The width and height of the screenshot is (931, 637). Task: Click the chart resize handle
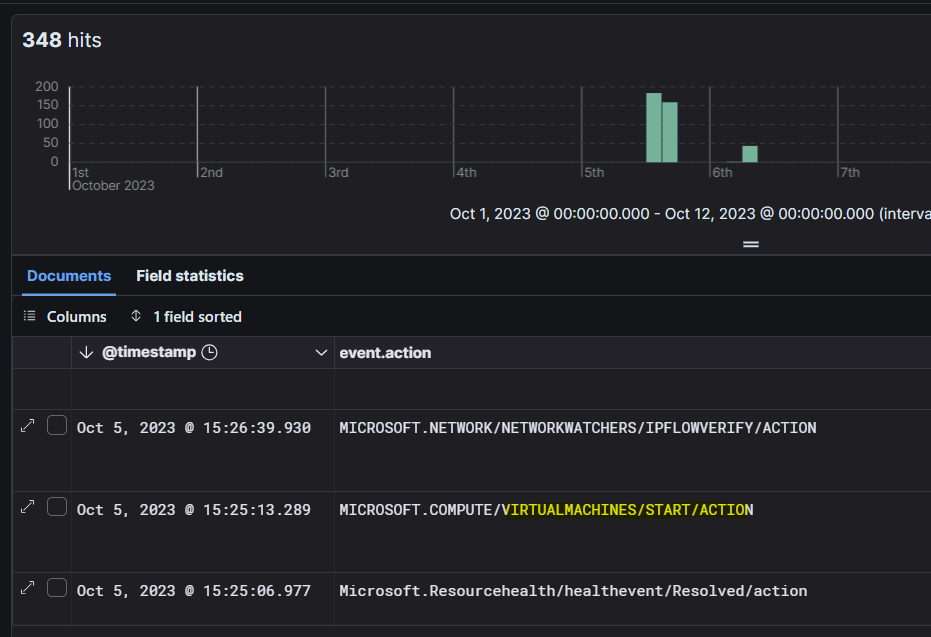751,244
